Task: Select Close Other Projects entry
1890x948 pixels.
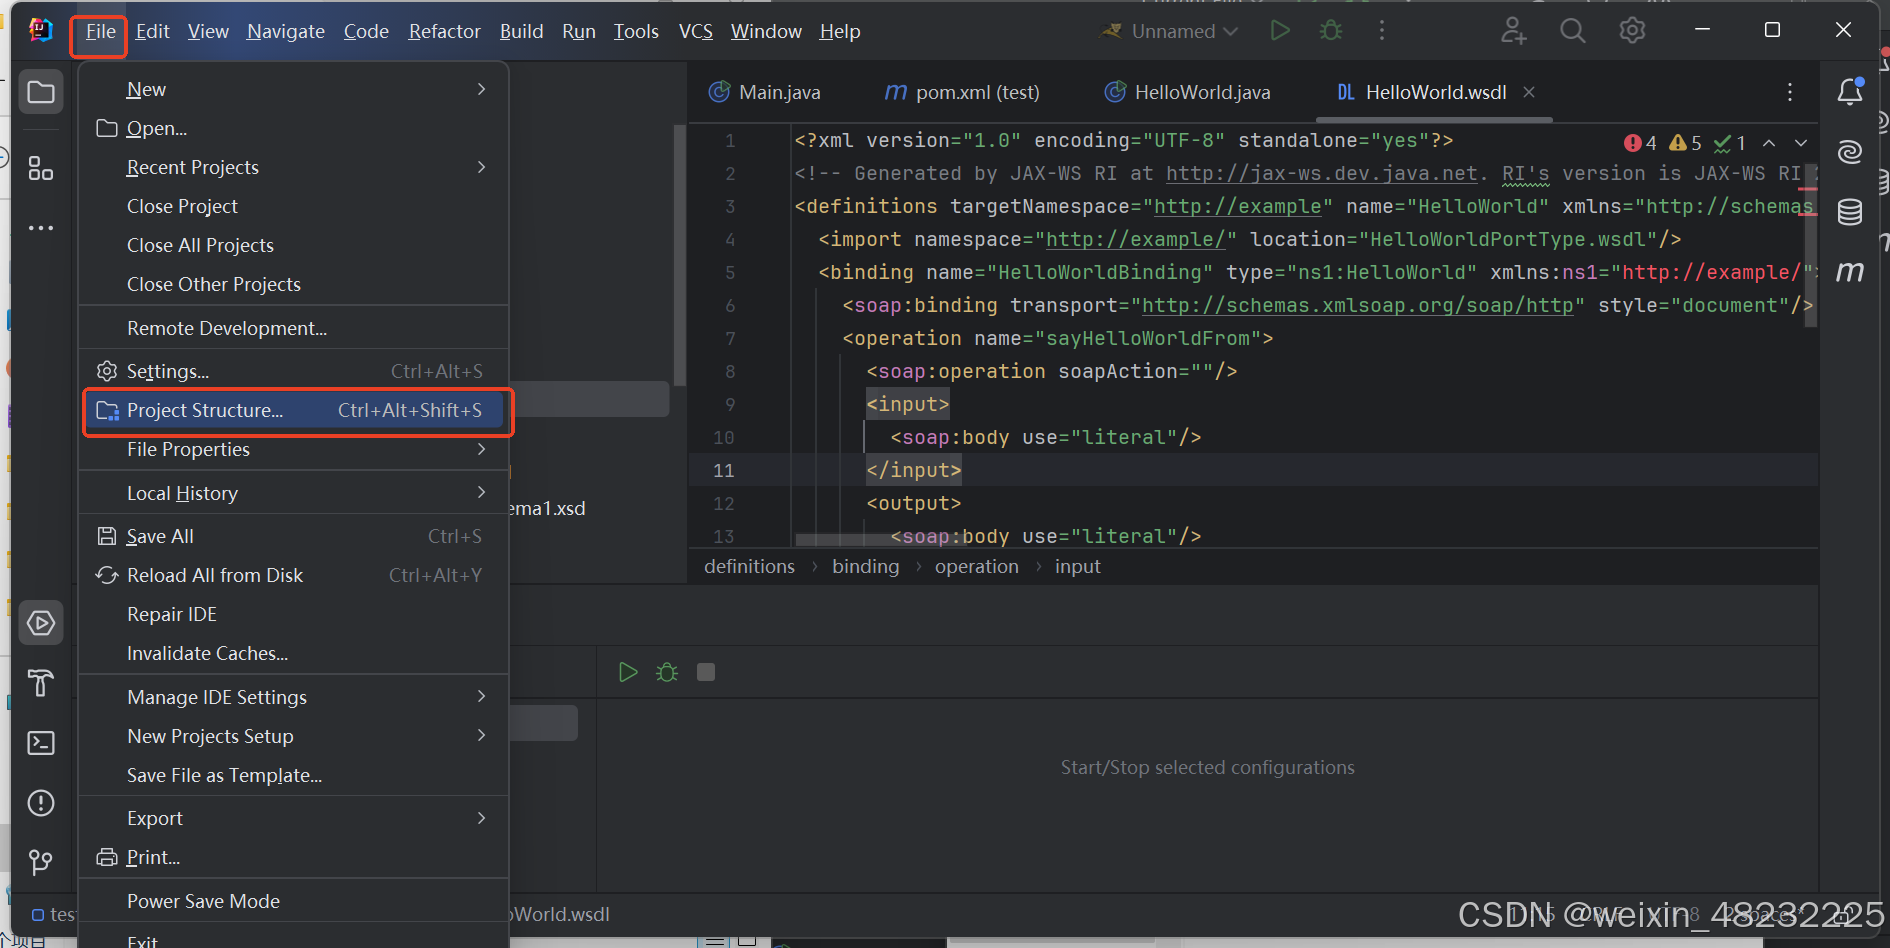Action: pos(293,284)
